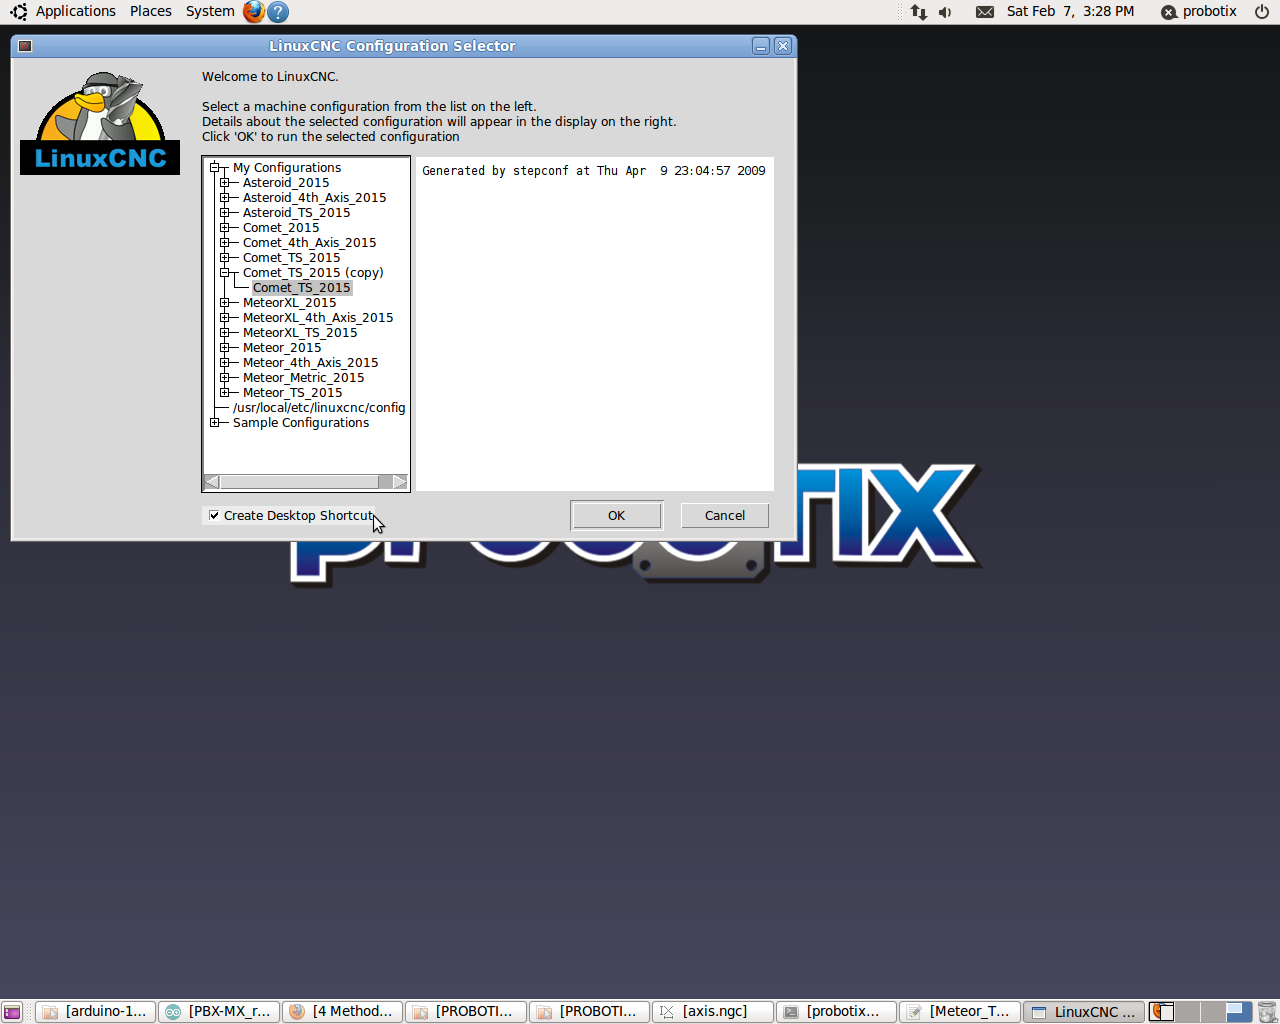Open the Trash icon in bottom panel
The image size is (1280, 1024).
point(1266,1011)
